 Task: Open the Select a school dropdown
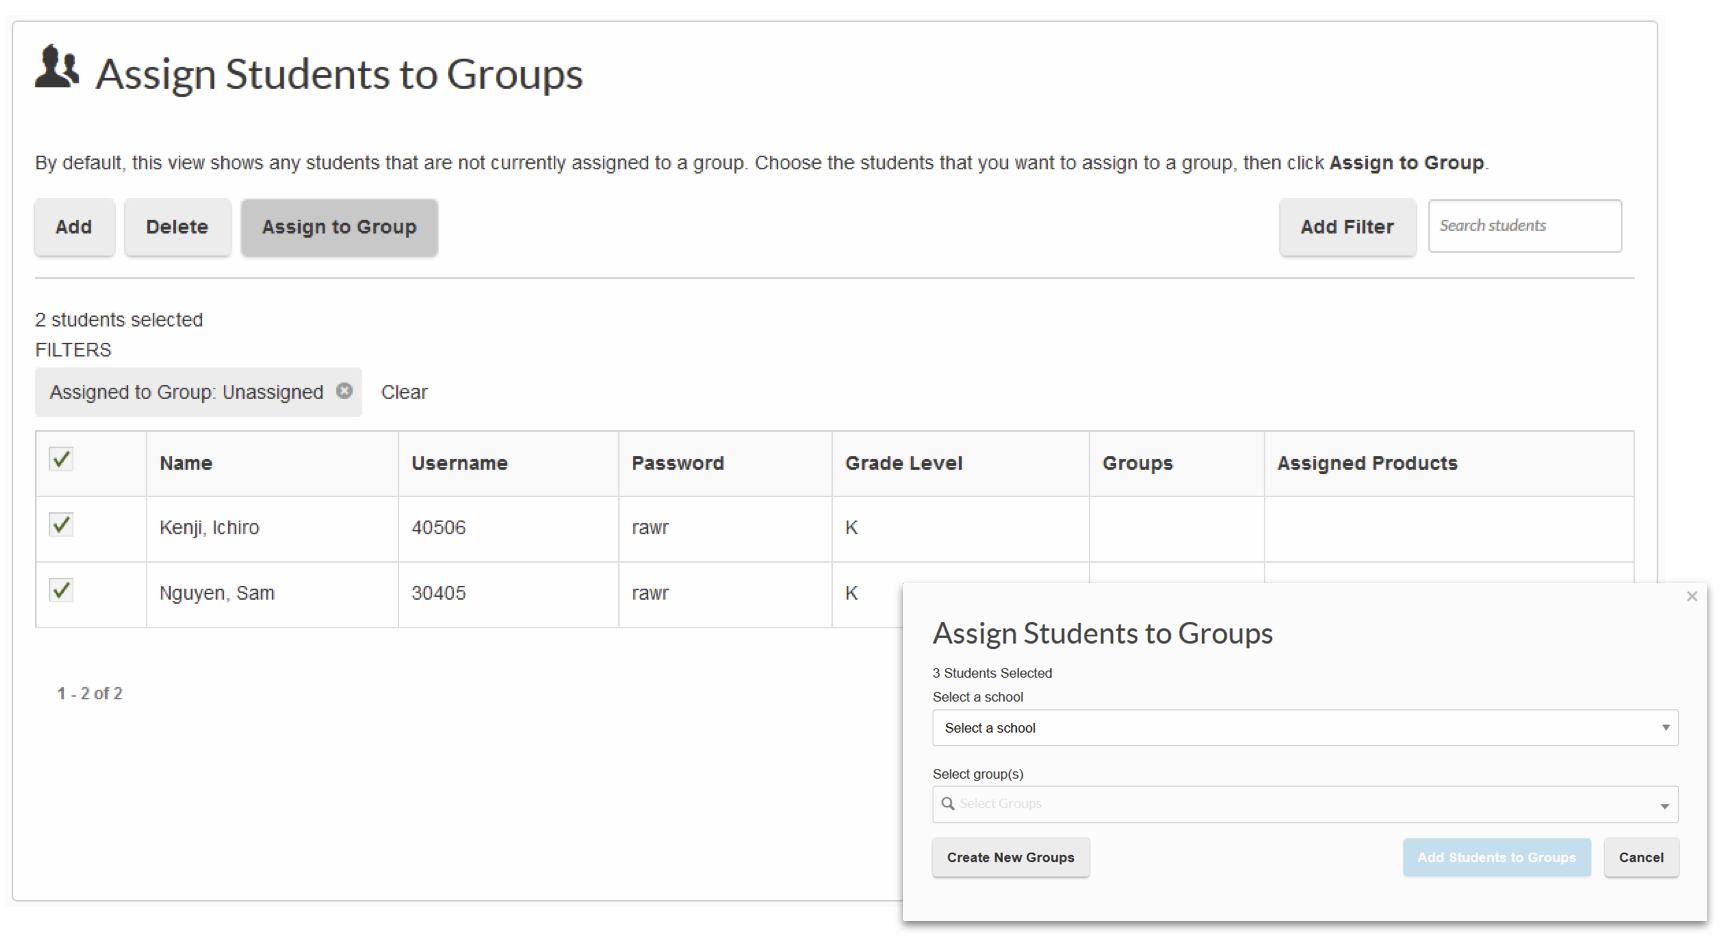1300,728
